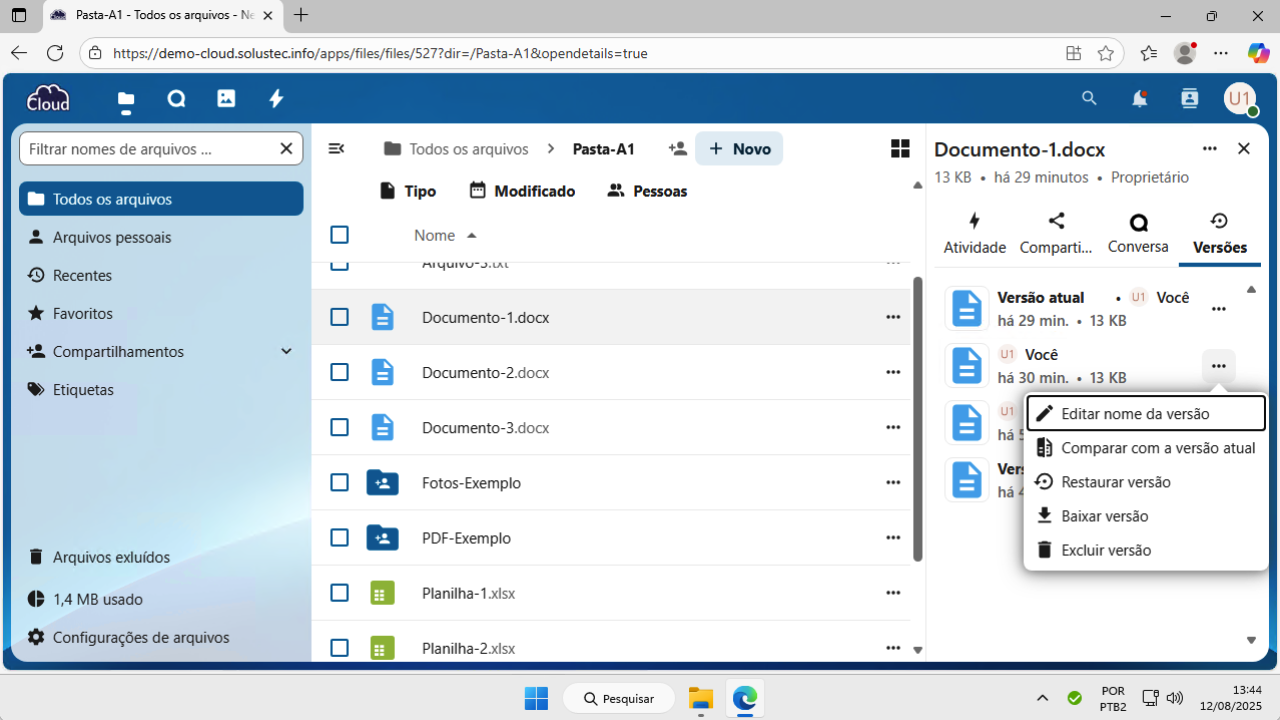This screenshot has height=720, width=1280.
Task: Expand the Compartilhamentos section chevron
Action: pyautogui.click(x=286, y=352)
